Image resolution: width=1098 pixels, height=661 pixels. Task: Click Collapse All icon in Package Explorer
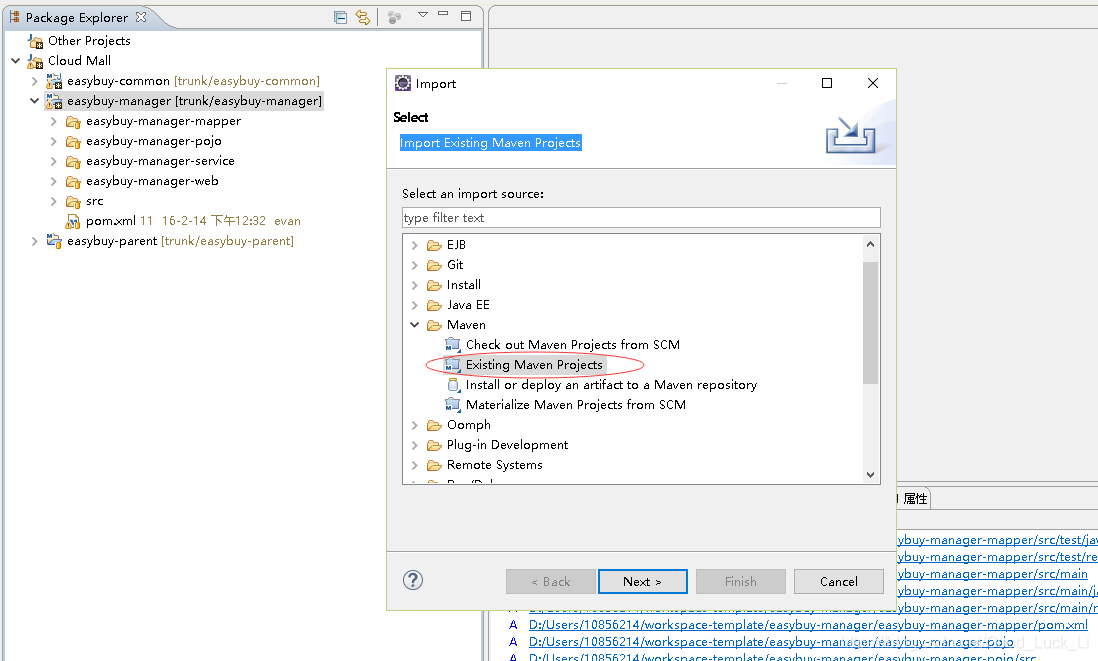[340, 18]
